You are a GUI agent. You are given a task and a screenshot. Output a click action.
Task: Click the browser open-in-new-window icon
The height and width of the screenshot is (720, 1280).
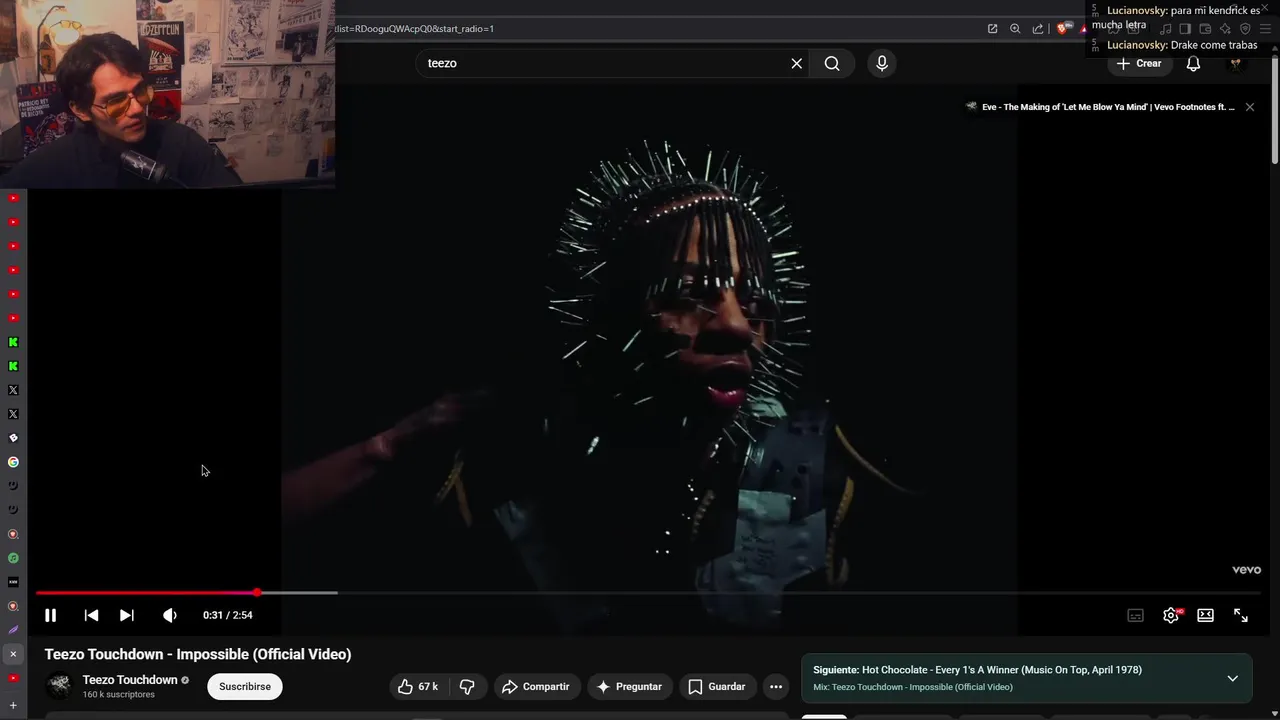click(x=992, y=29)
